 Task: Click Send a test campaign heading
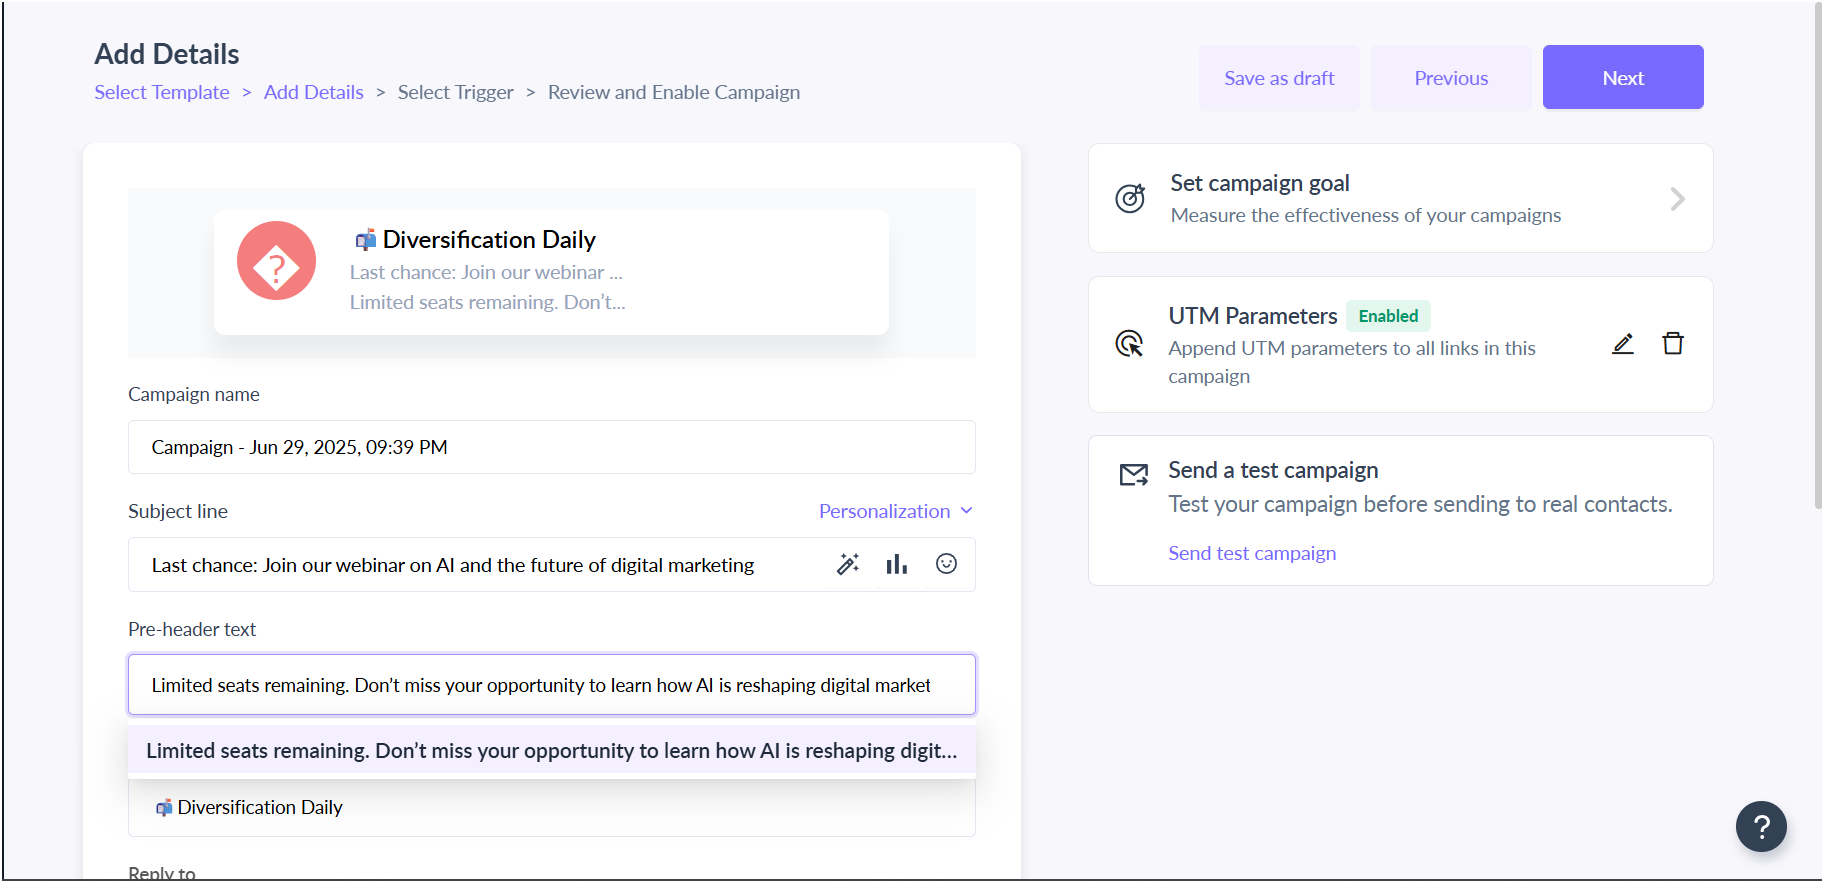1273,470
